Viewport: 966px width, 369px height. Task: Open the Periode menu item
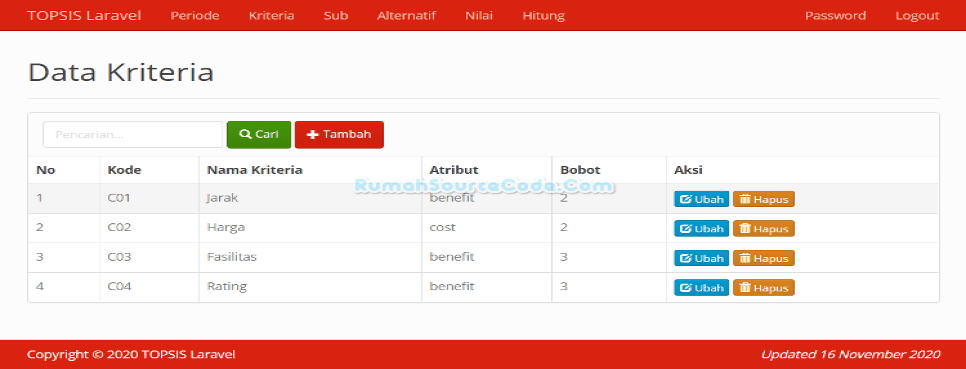pos(195,15)
